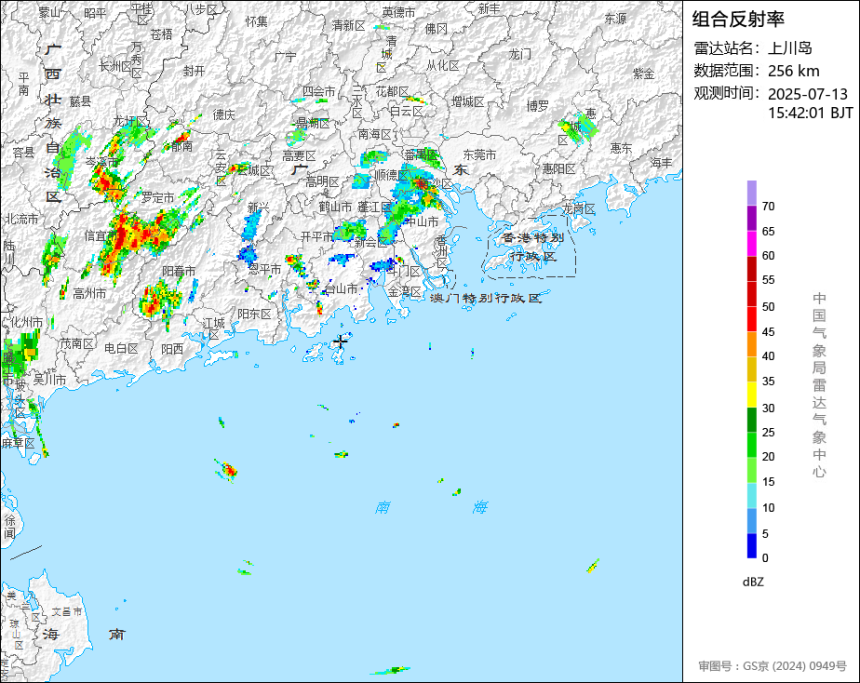Click the 增城区 district label
860x683 pixels.
pyautogui.click(x=468, y=101)
